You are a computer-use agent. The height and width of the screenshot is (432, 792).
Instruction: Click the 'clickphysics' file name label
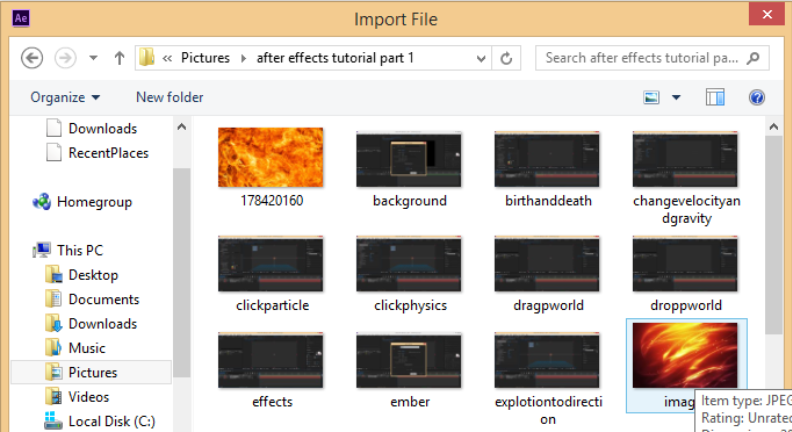410,305
